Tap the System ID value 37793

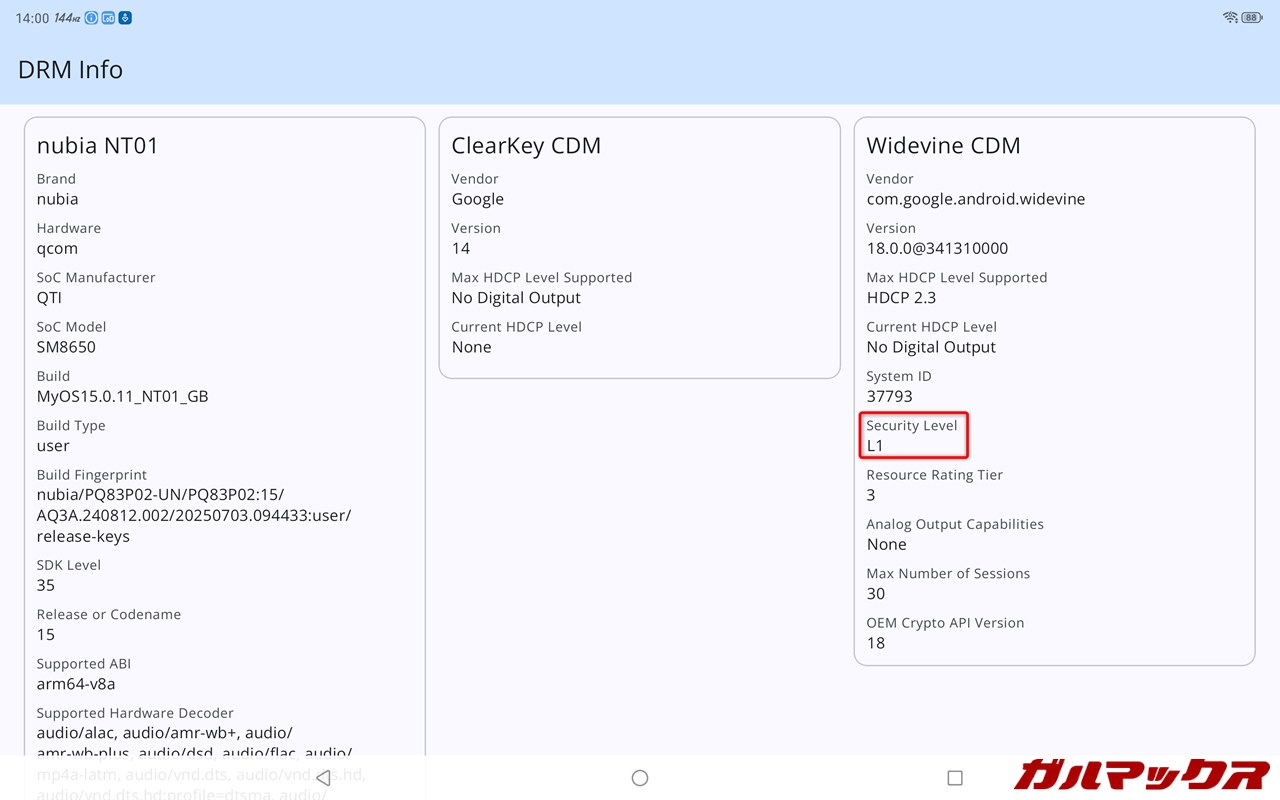890,397
